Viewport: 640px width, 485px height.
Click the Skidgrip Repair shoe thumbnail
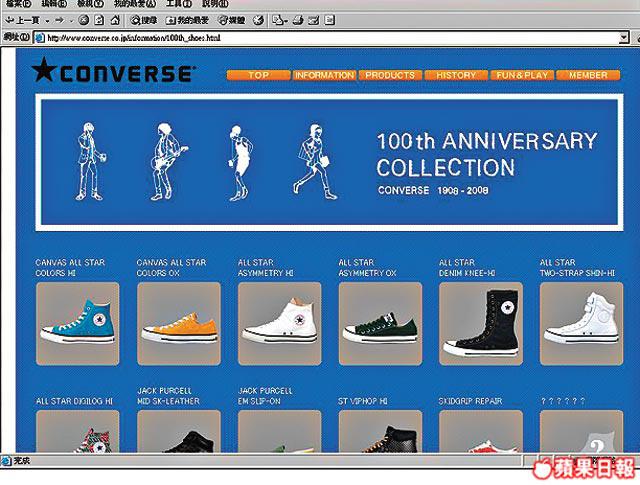[x=481, y=431]
